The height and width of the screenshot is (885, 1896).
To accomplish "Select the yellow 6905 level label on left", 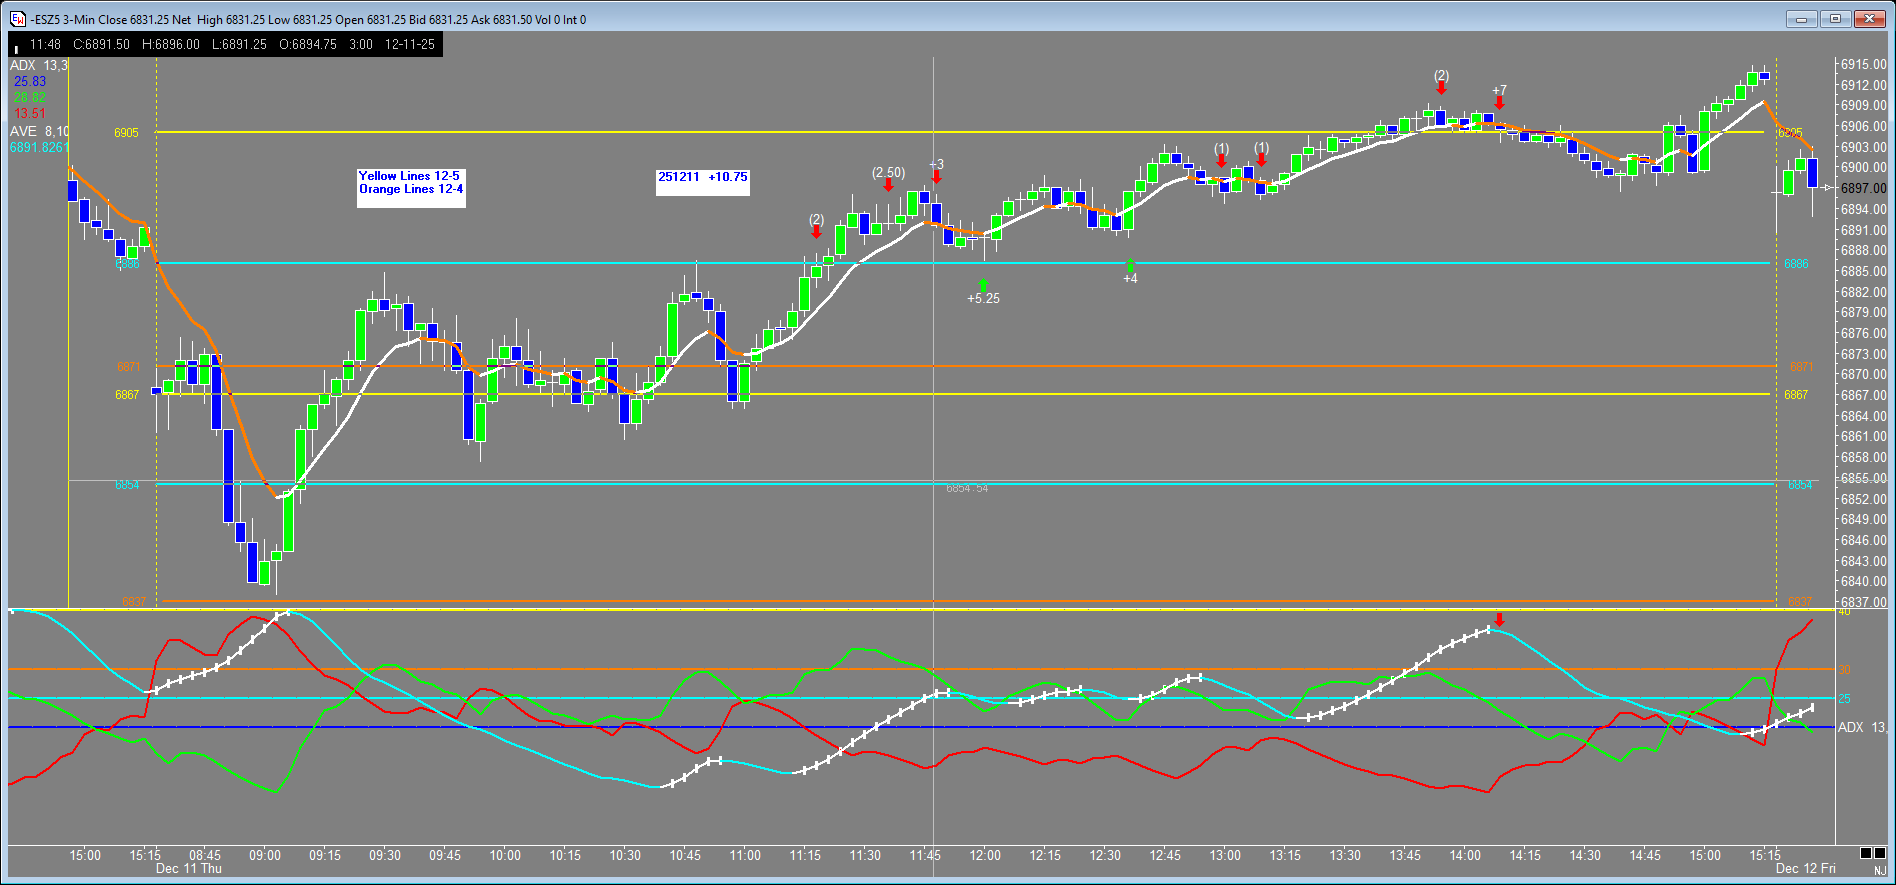I will pos(126,132).
